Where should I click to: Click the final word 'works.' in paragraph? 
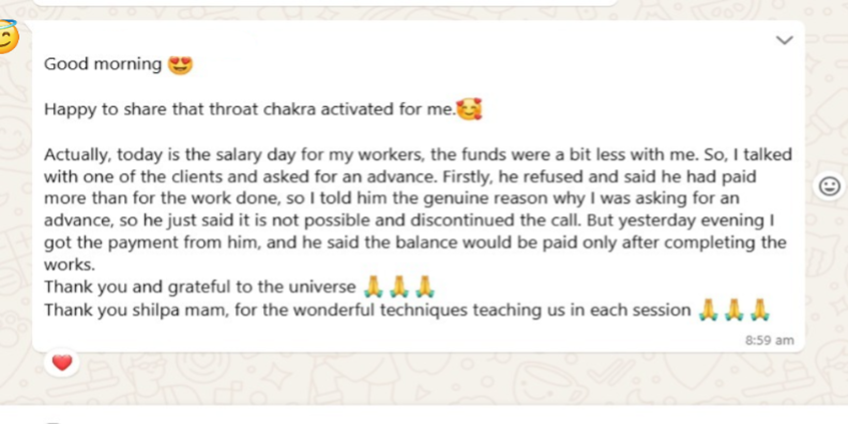67,266
